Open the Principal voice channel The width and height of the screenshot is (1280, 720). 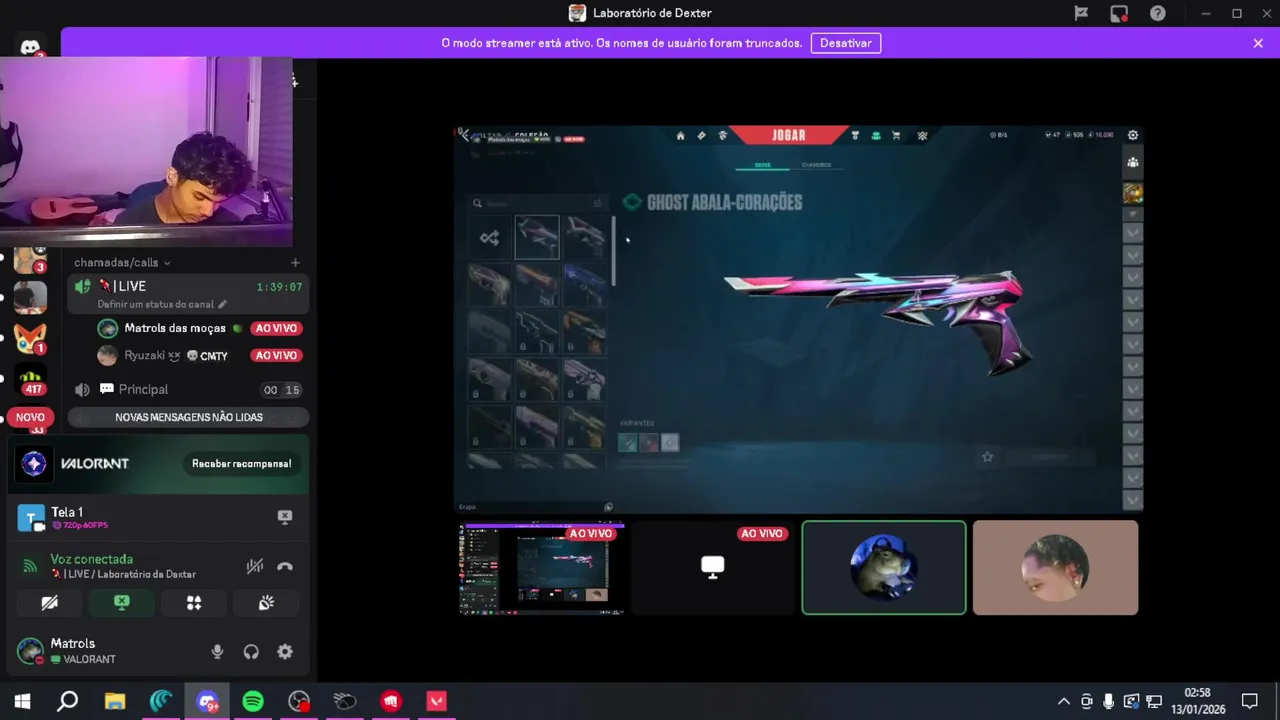[x=188, y=389]
